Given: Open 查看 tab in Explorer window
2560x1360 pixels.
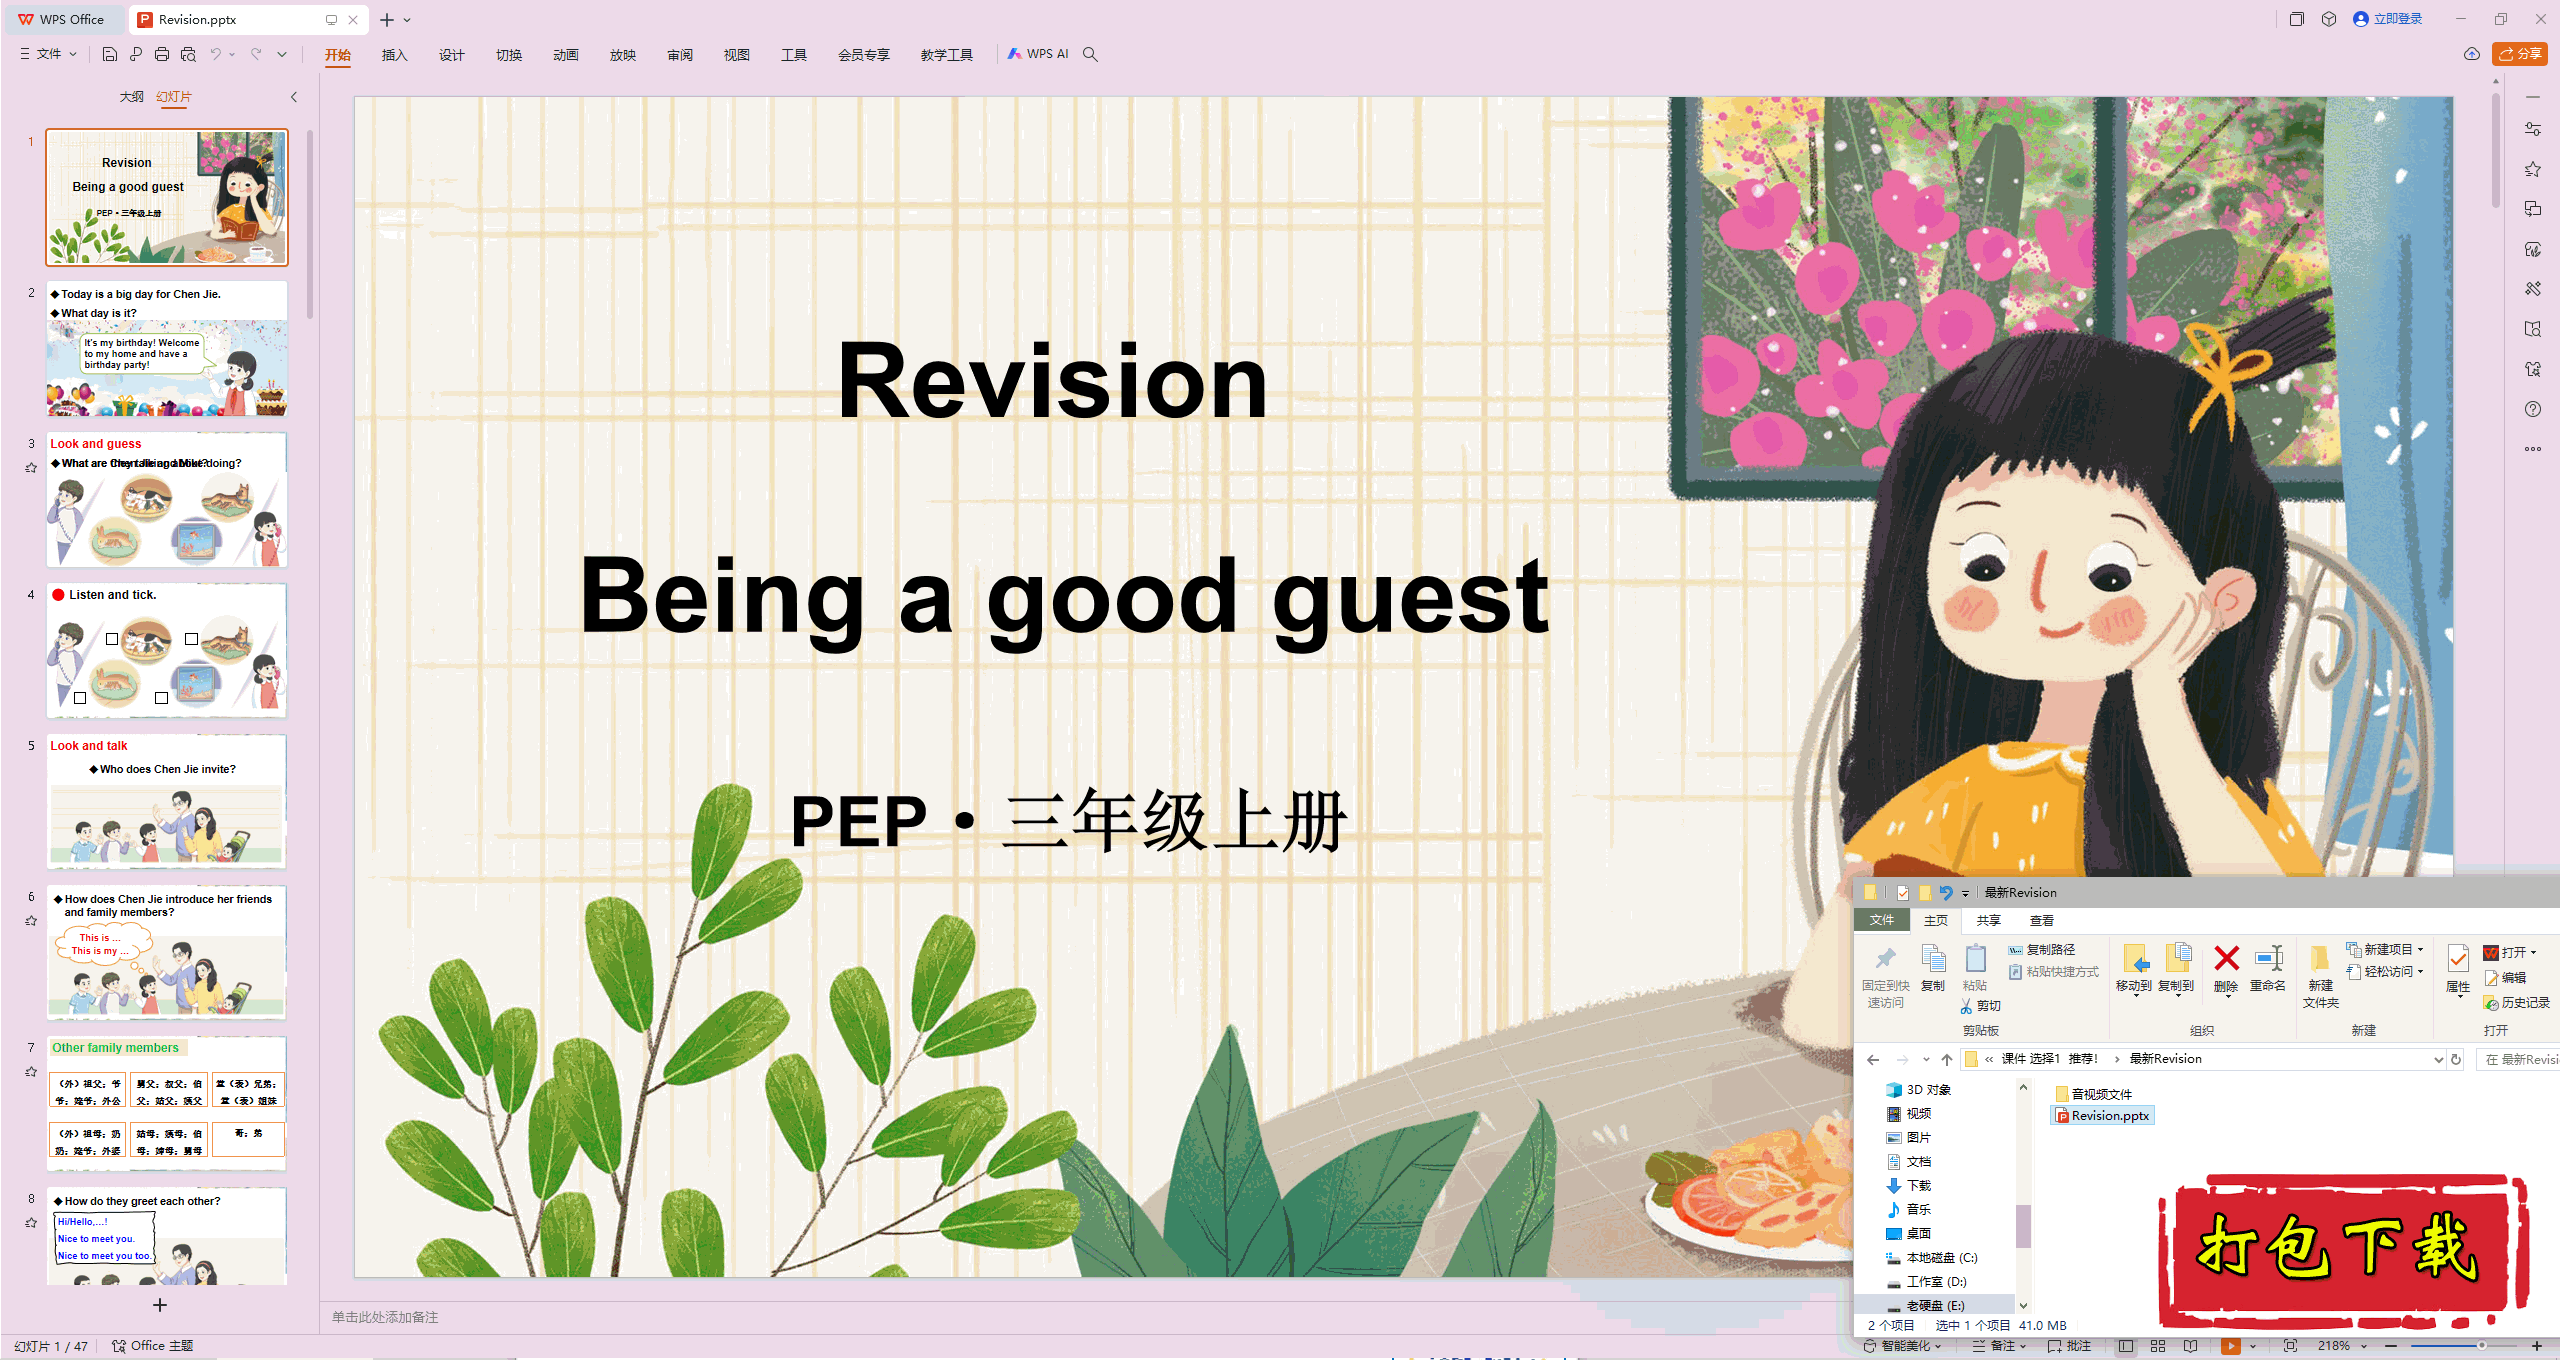Looking at the screenshot, I should tap(2042, 920).
